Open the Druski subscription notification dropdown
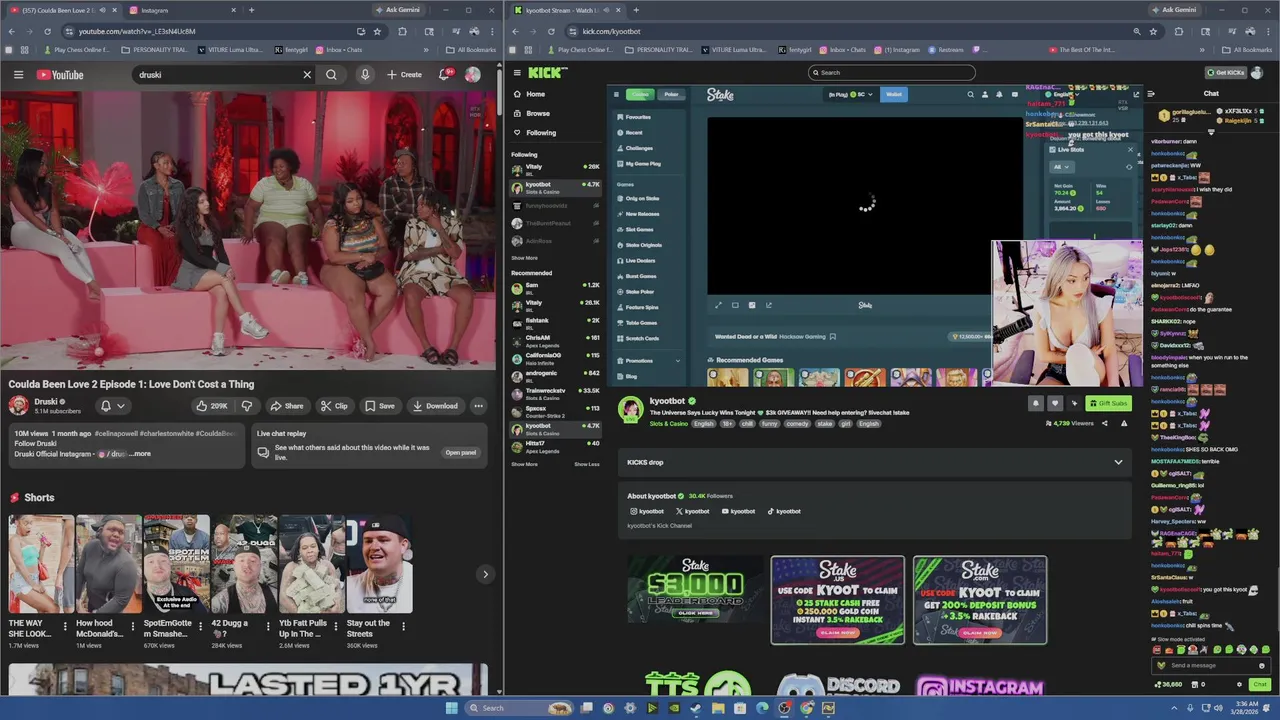The image size is (1280, 720). point(112,406)
